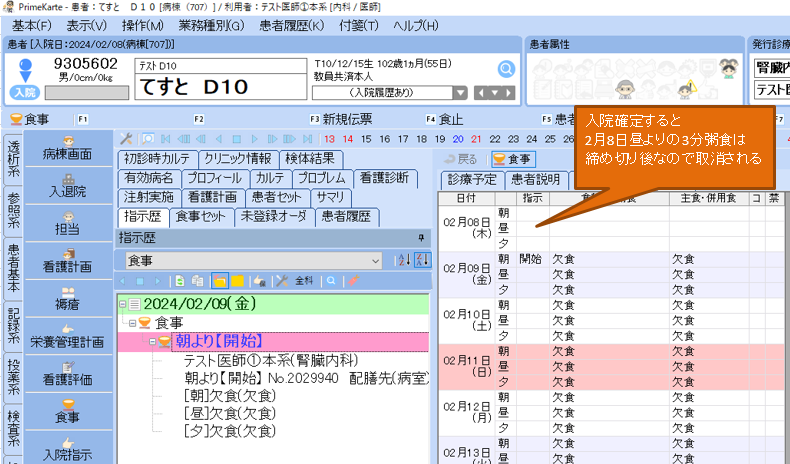790x464 pixels.
Task: Switch to the クリニック情報 tab
Action: [237, 159]
